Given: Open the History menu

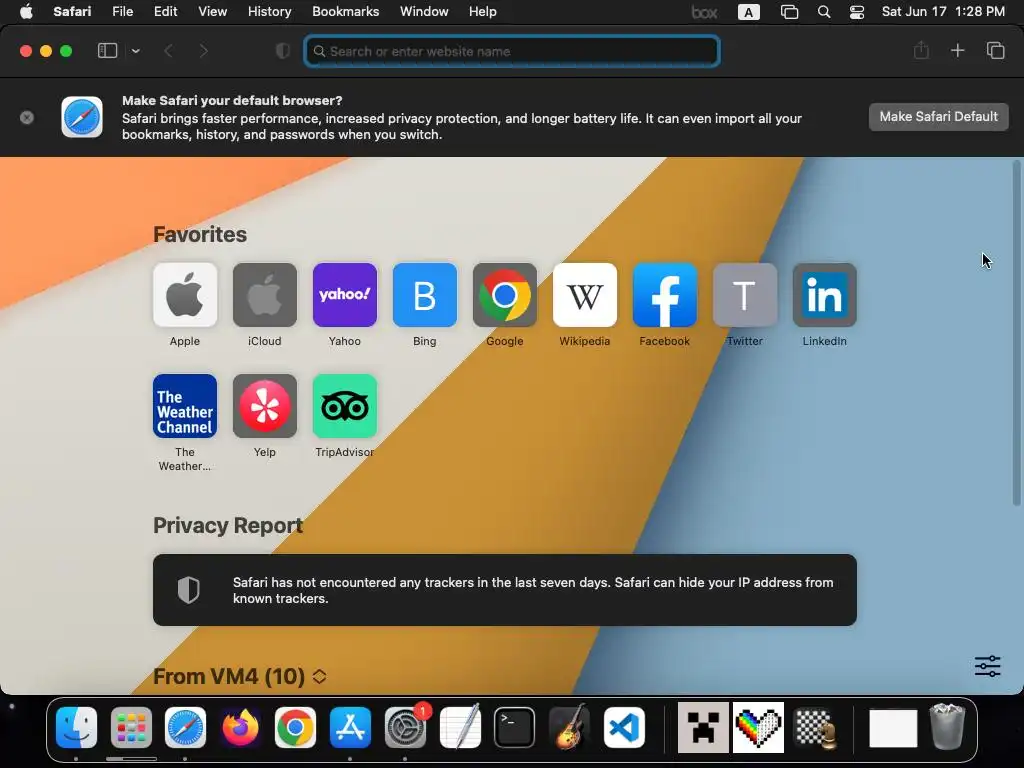Looking at the screenshot, I should (x=269, y=12).
